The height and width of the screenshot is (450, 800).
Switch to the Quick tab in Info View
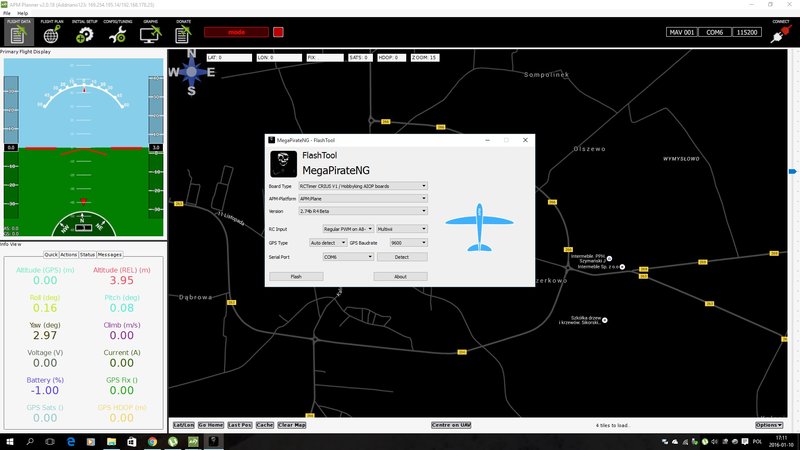coord(51,255)
